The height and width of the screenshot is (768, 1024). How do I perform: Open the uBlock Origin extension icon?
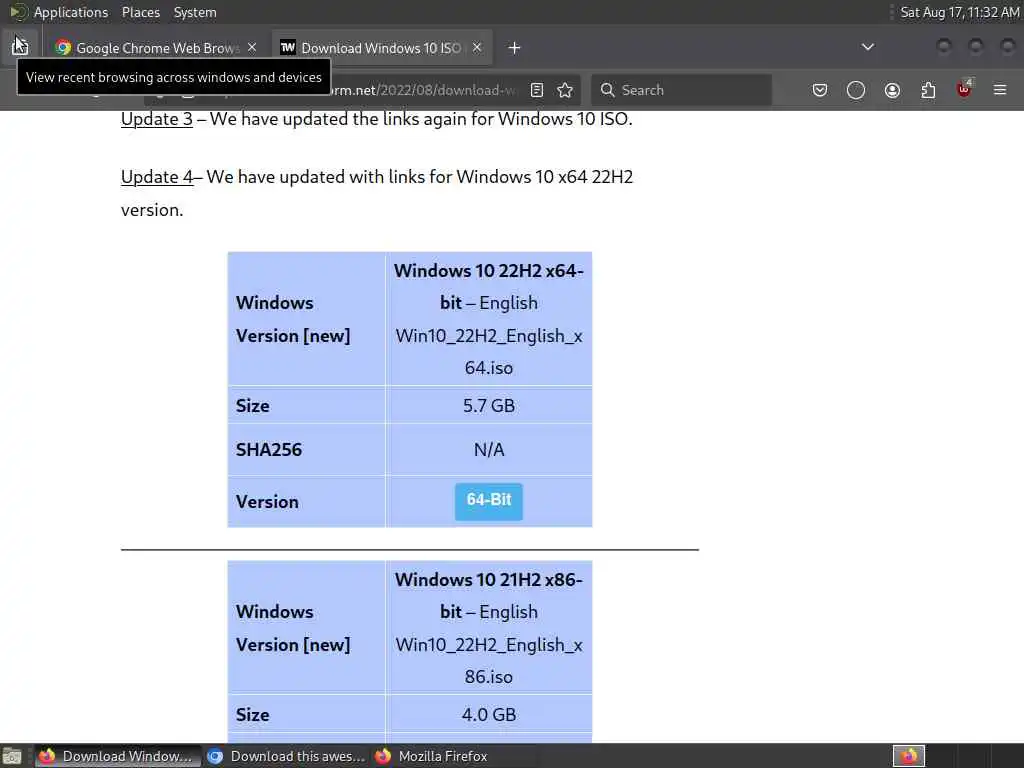coord(965,89)
